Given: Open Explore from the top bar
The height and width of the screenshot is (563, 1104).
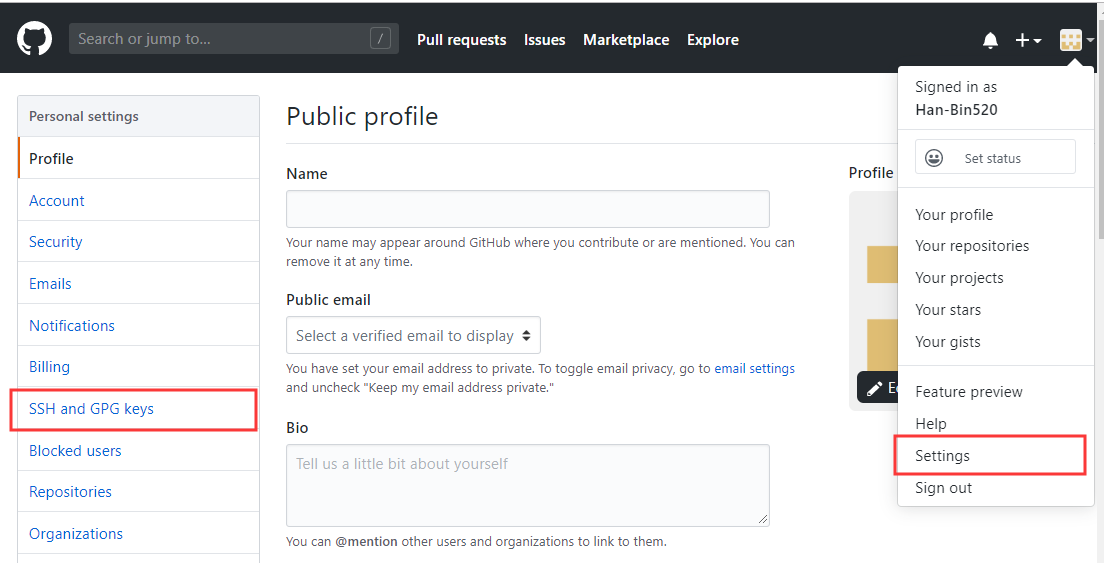Looking at the screenshot, I should point(712,40).
